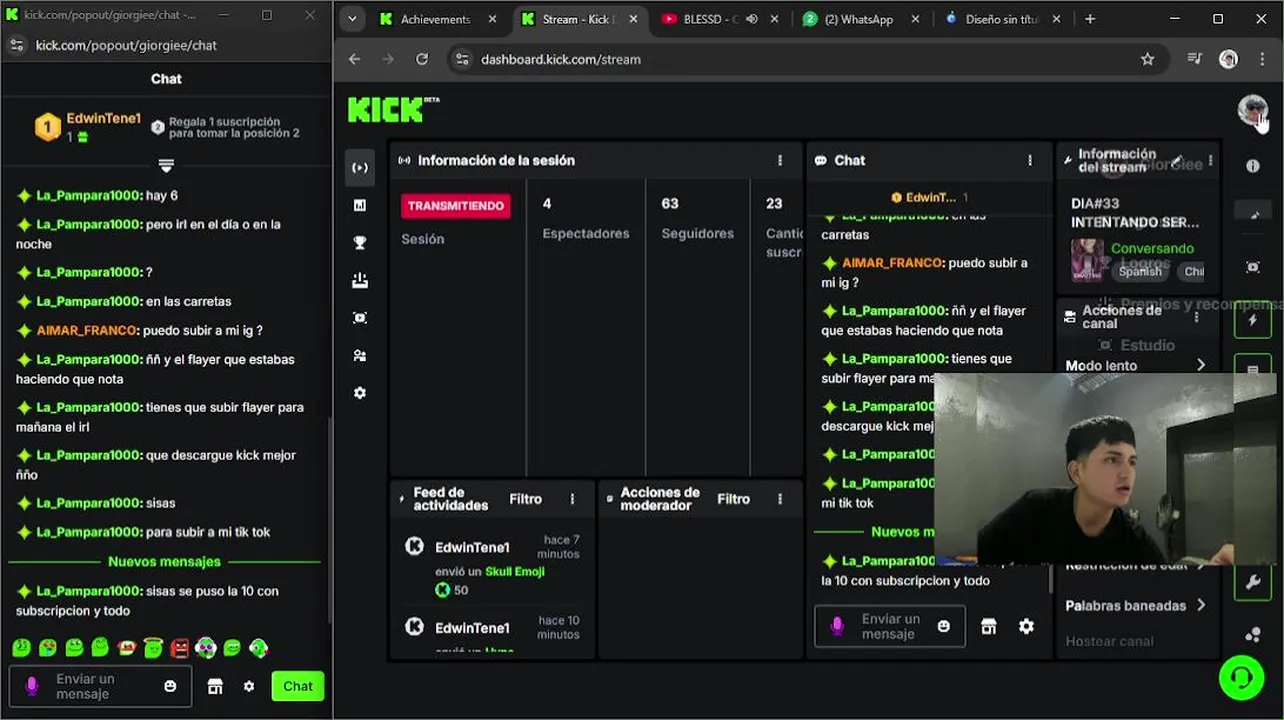Open the settings gear in the dashboard sidebar
This screenshot has height=720, width=1284.
tap(360, 393)
